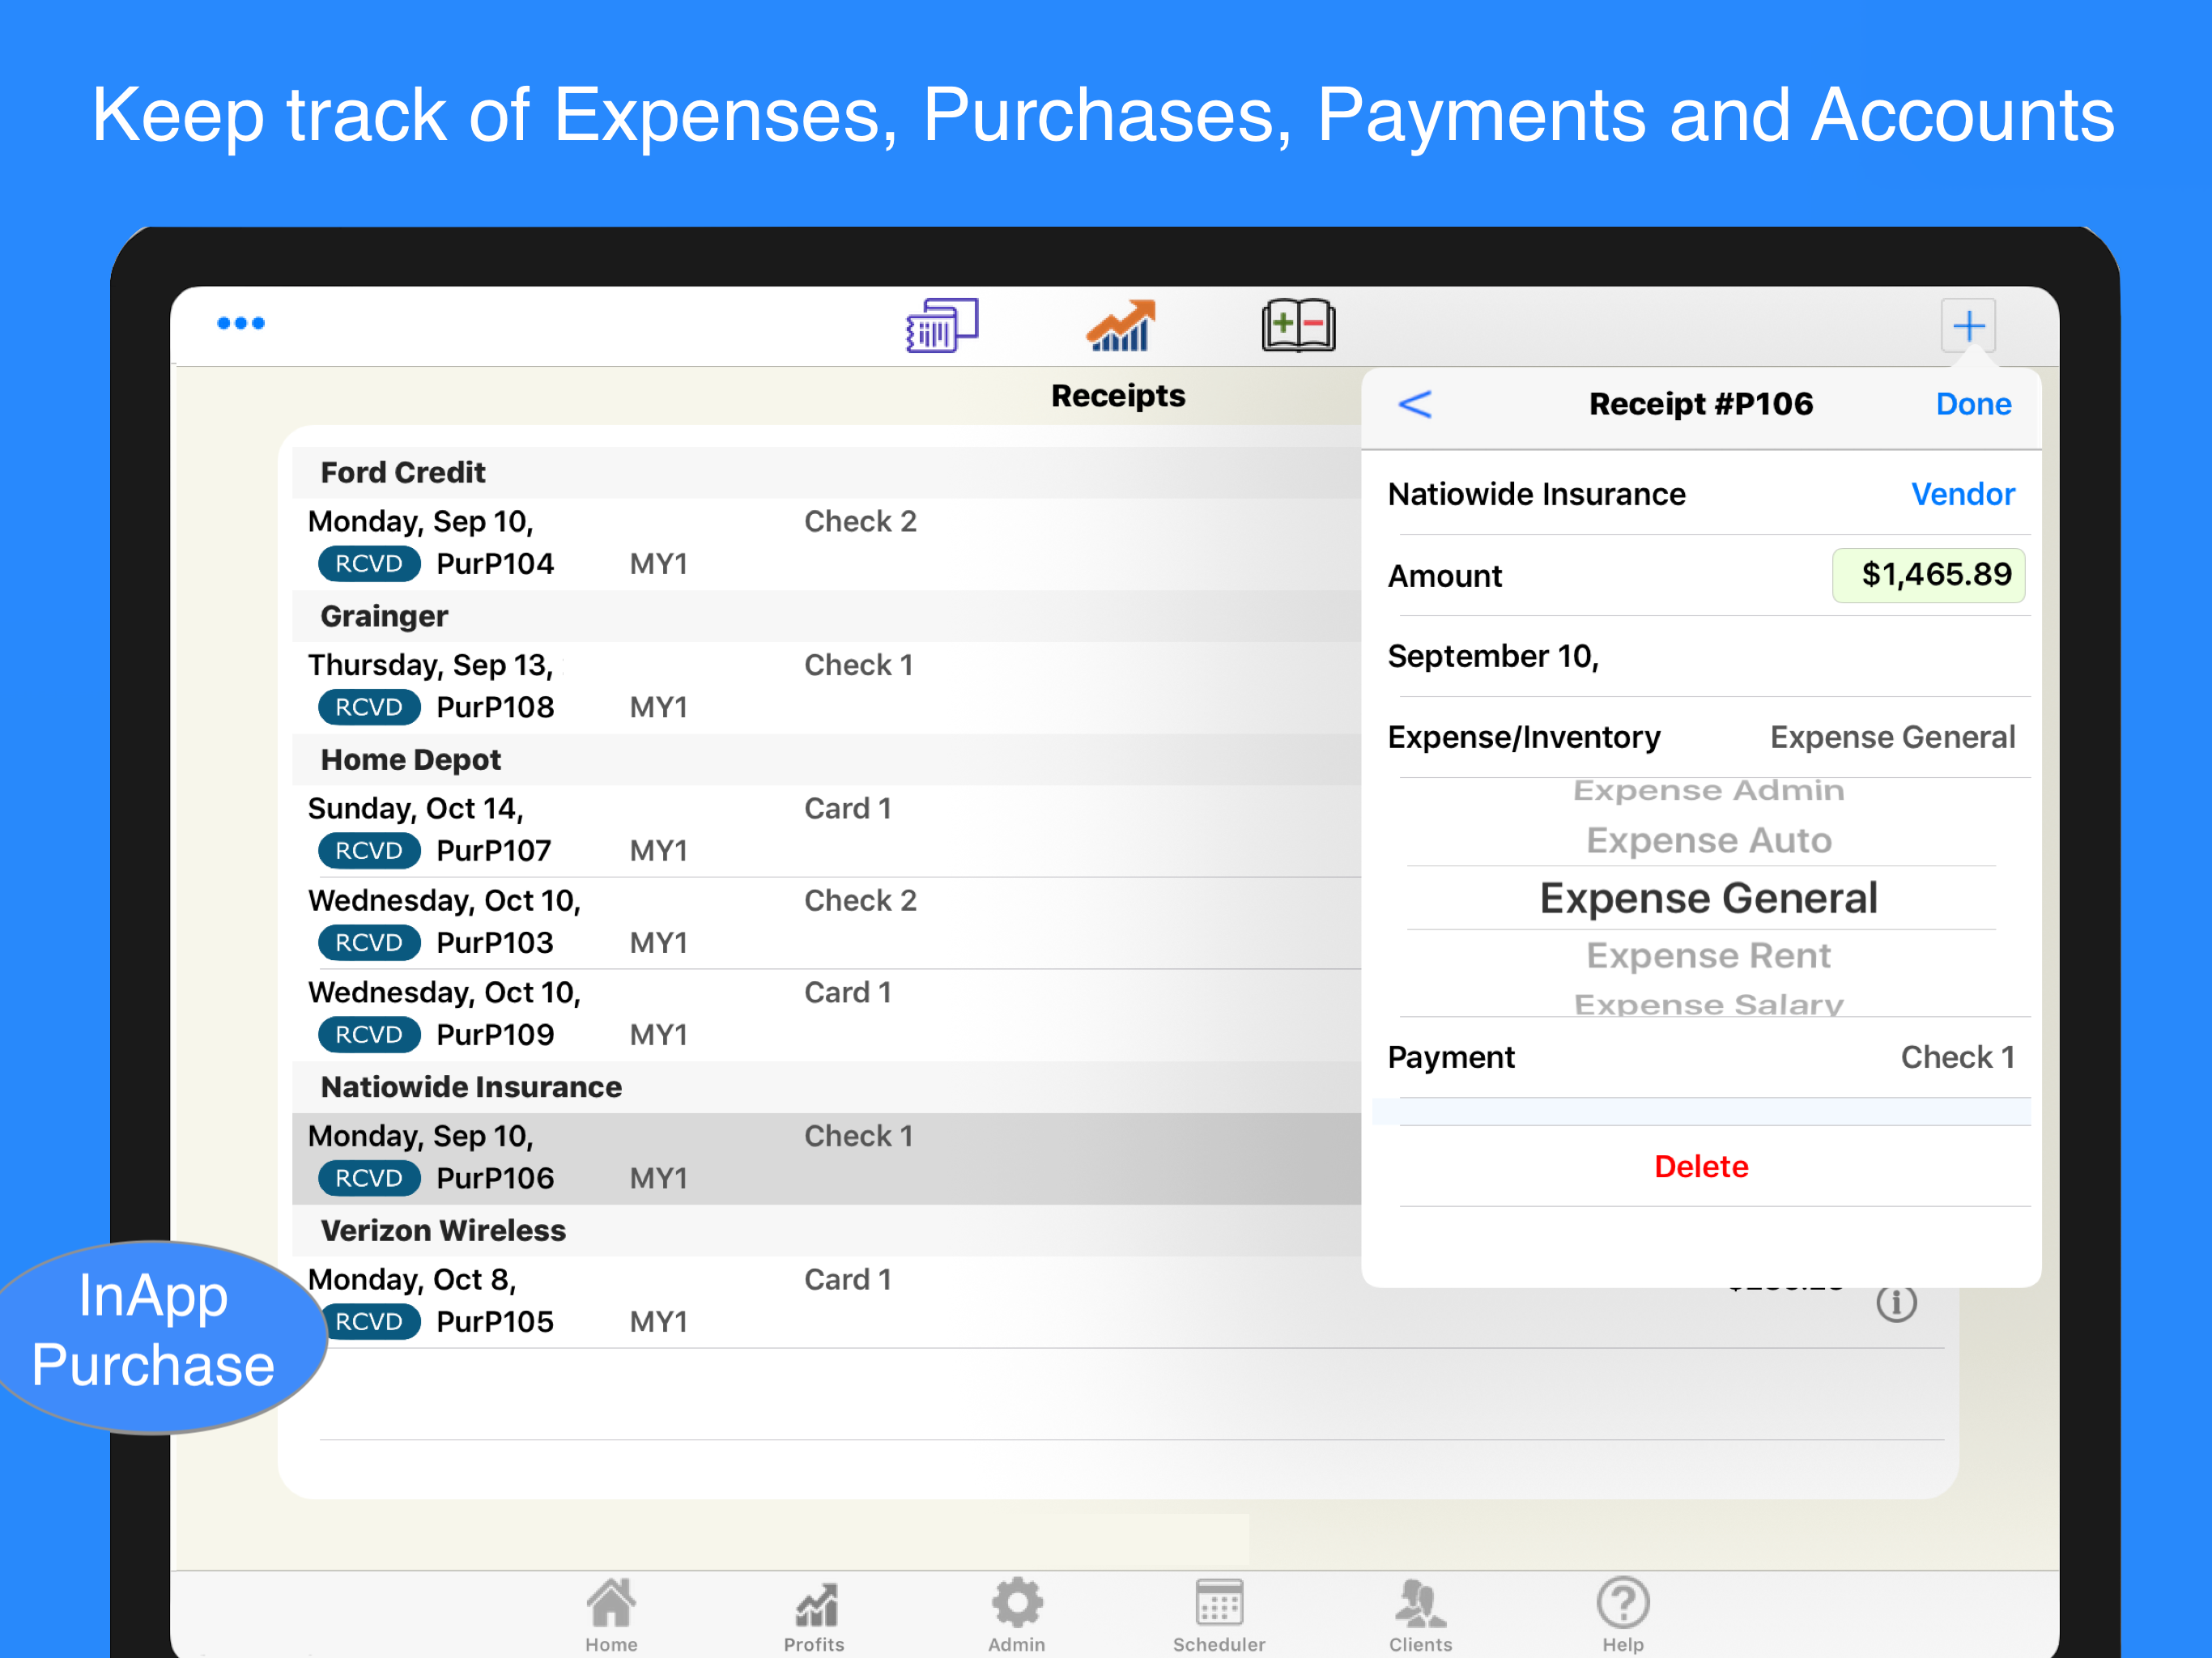Select the PurP107 Home Depot receipt
2212x1658 pixels.
point(826,830)
